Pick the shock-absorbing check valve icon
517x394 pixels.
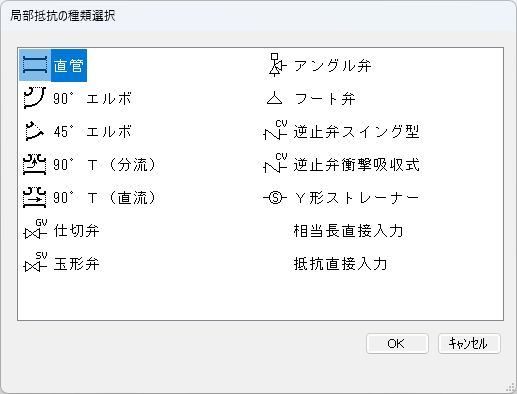[x=275, y=163]
